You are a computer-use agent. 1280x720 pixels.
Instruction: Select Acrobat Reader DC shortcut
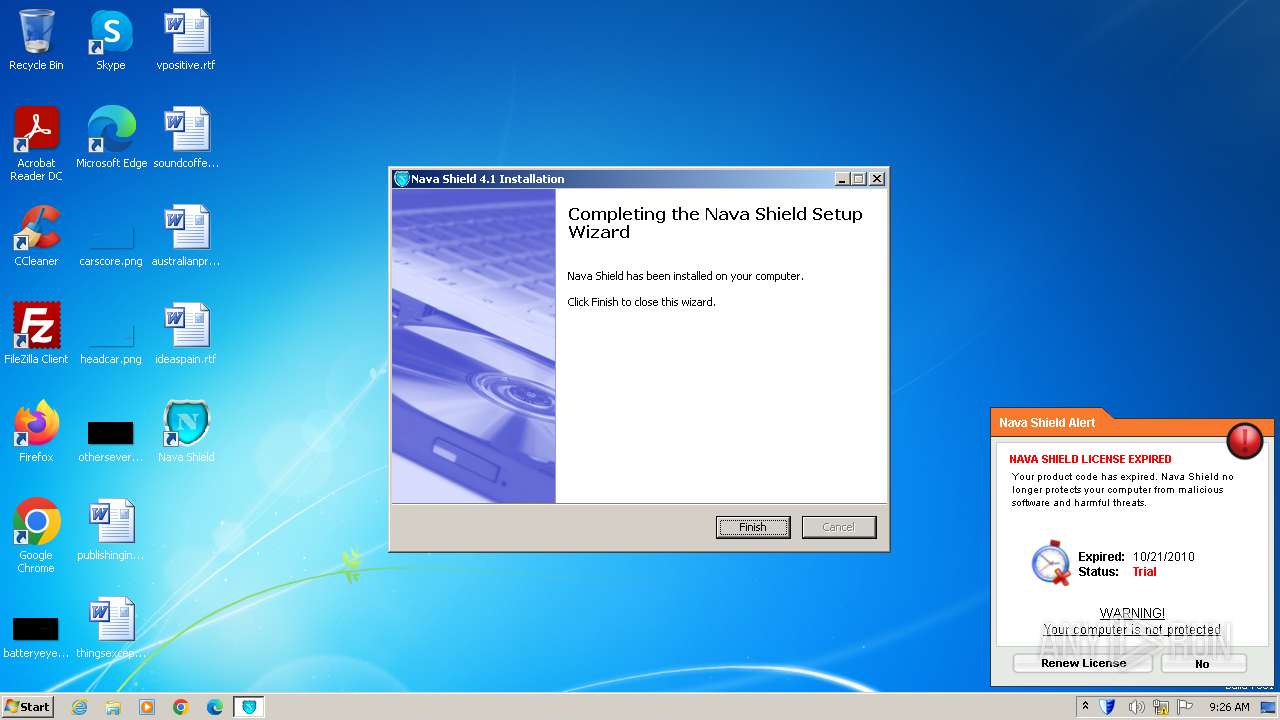pyautogui.click(x=36, y=144)
